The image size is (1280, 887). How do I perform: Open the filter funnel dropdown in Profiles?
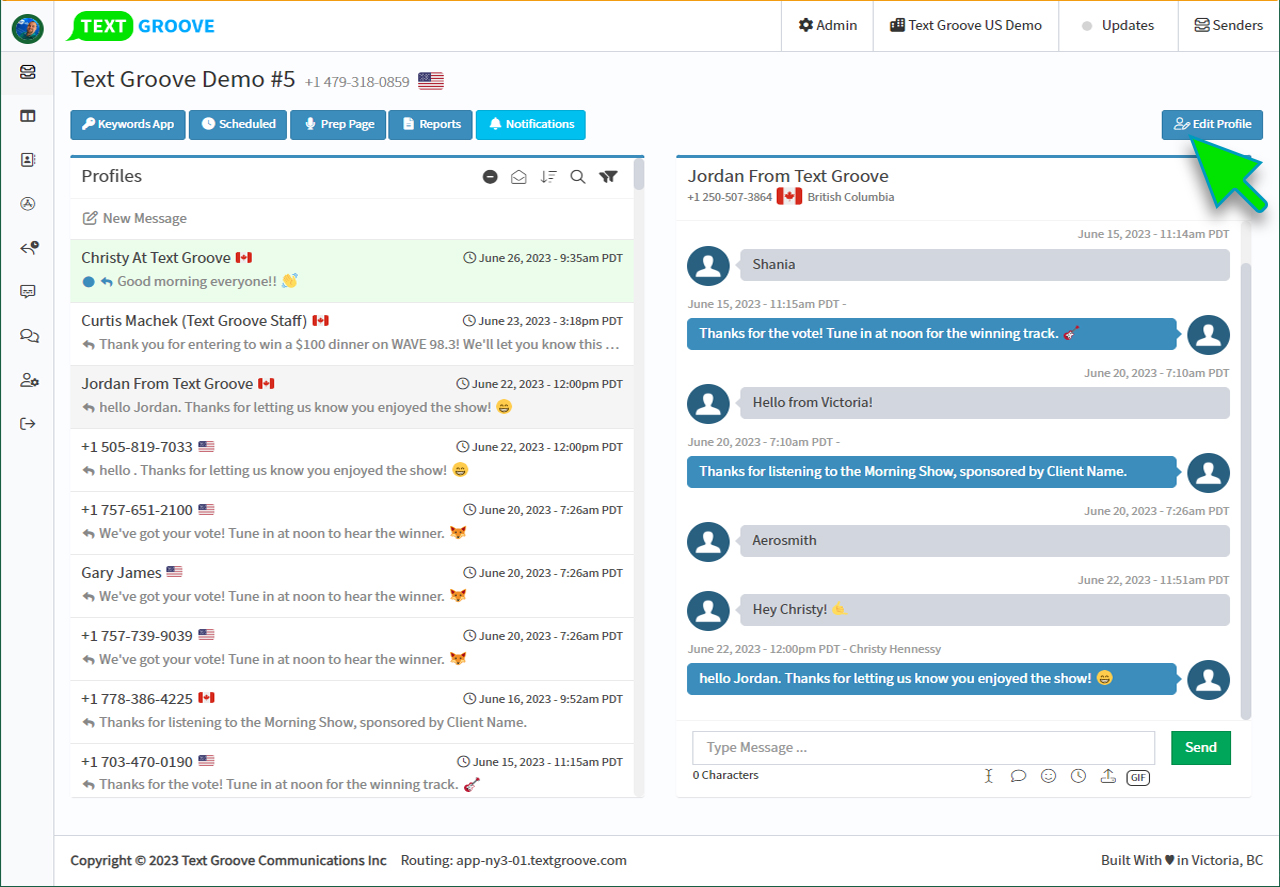608,177
